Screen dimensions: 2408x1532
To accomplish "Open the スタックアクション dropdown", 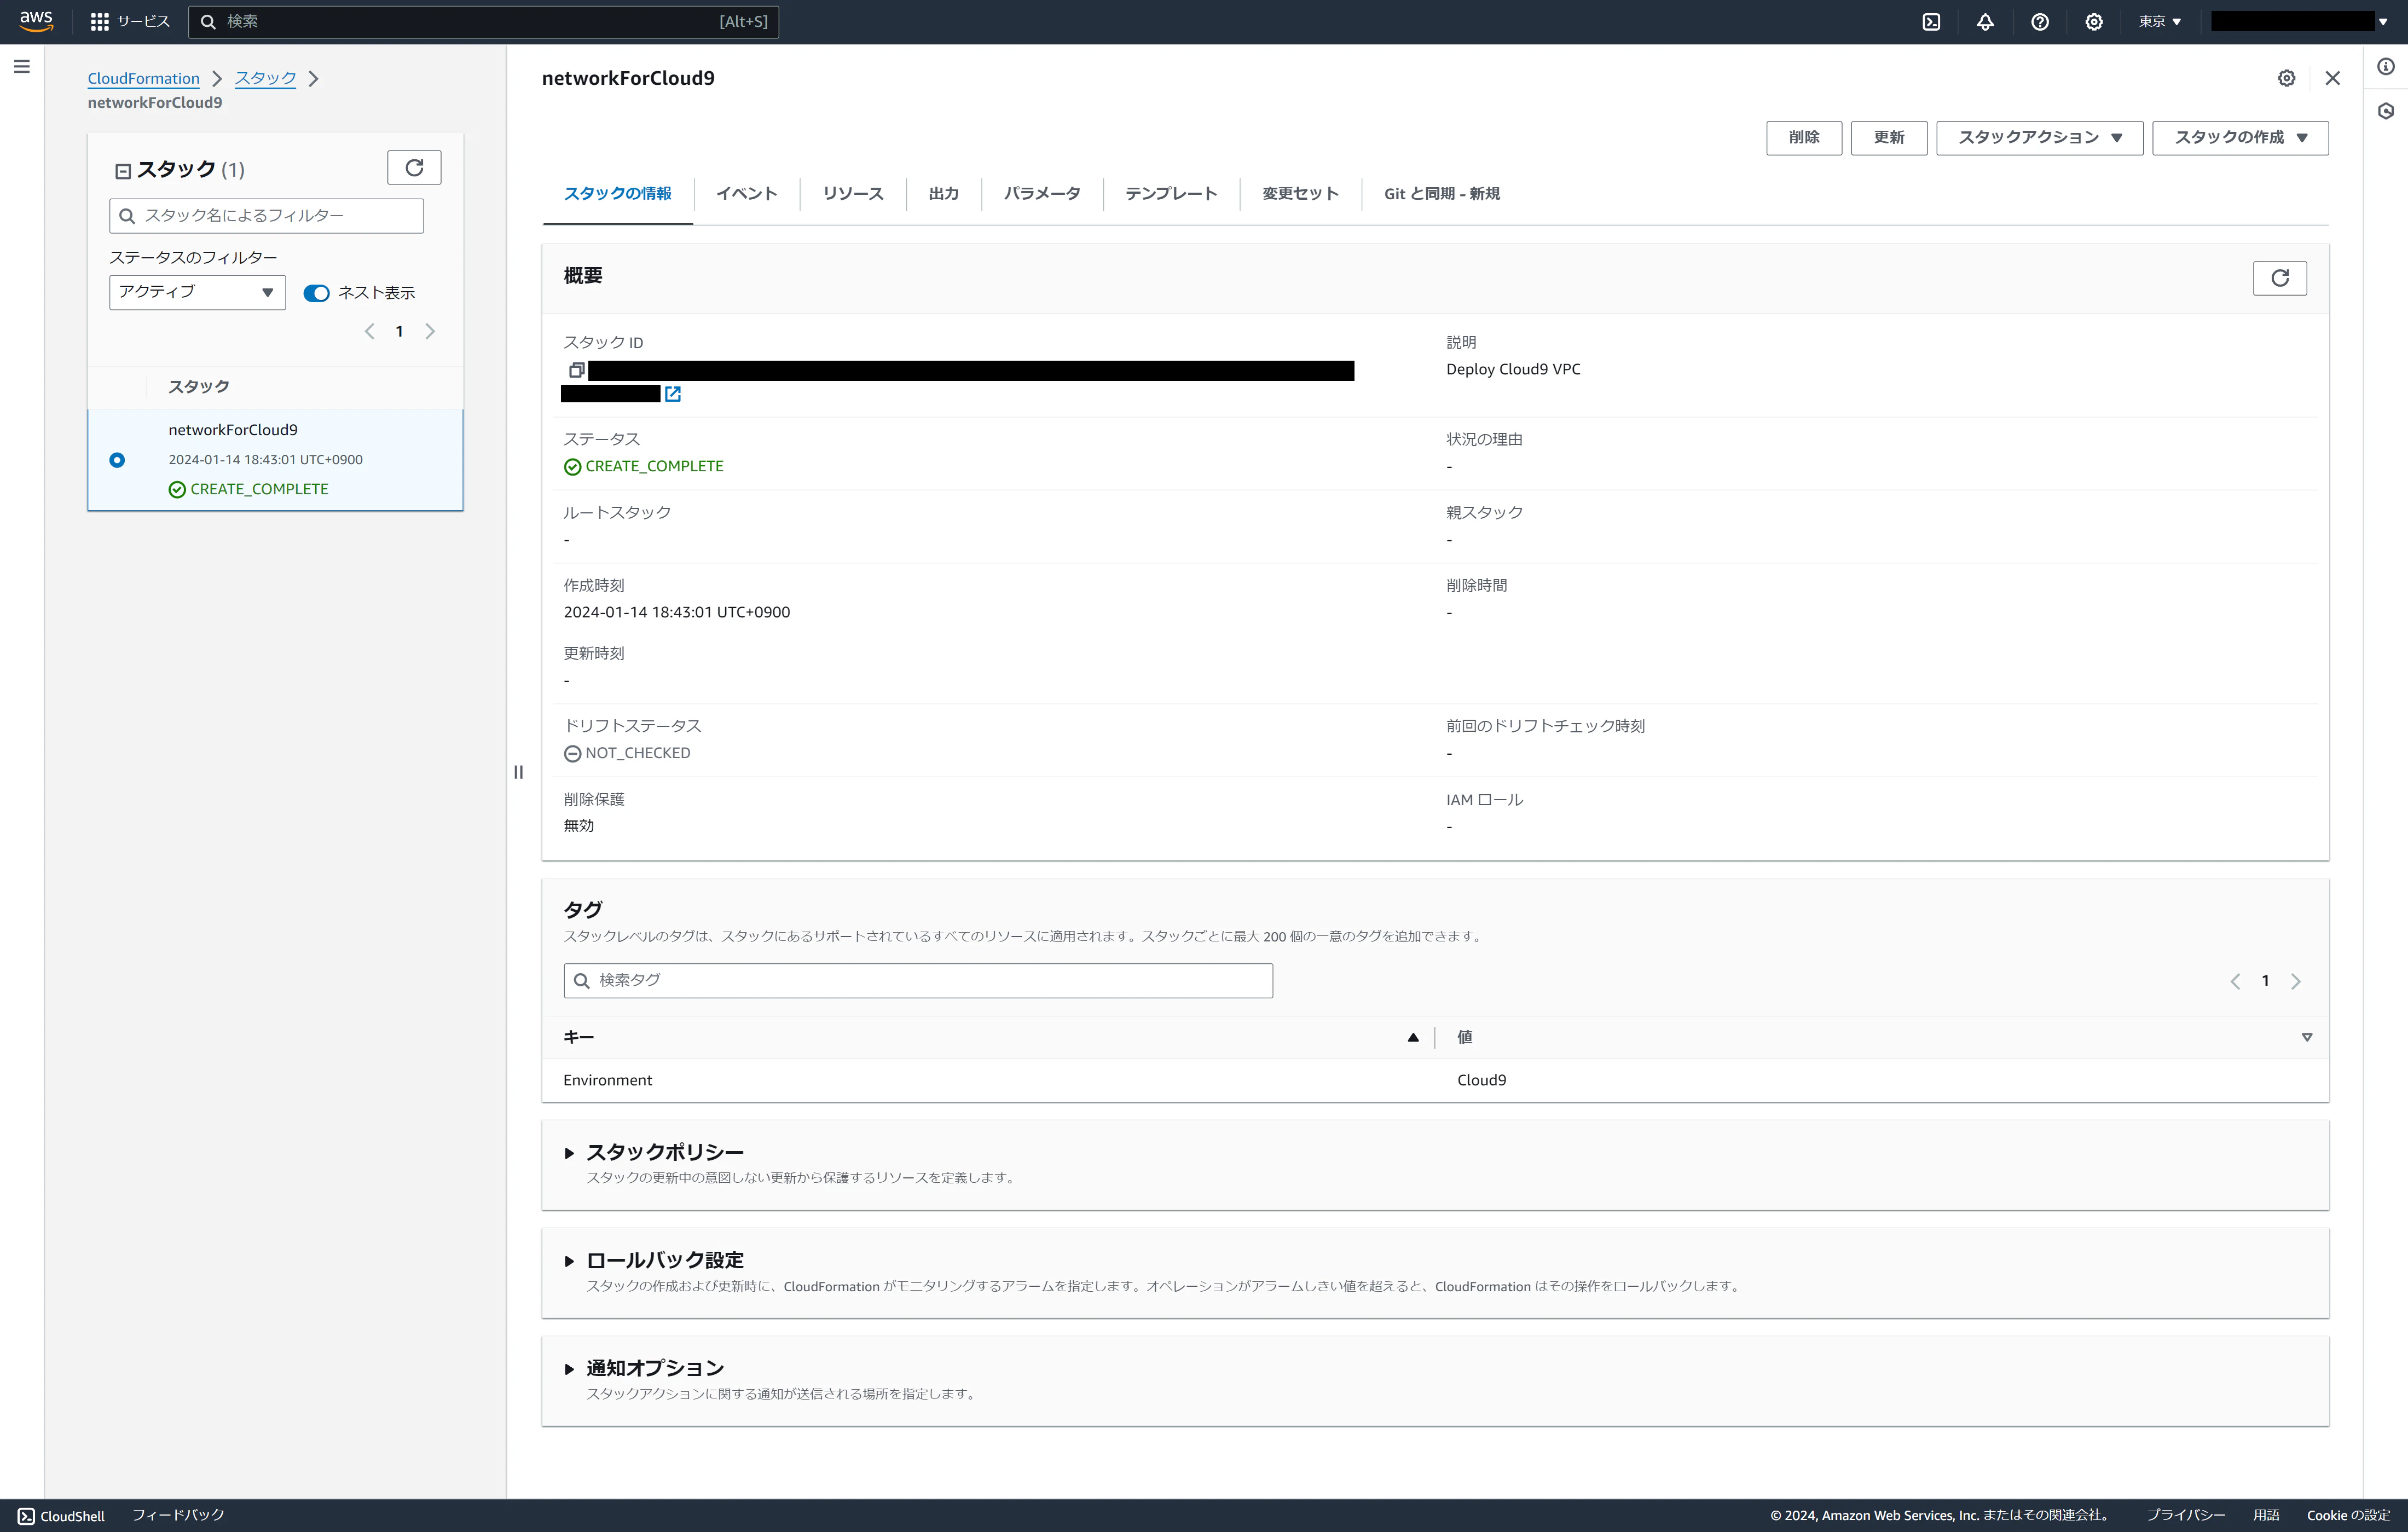I will 2039,138.
